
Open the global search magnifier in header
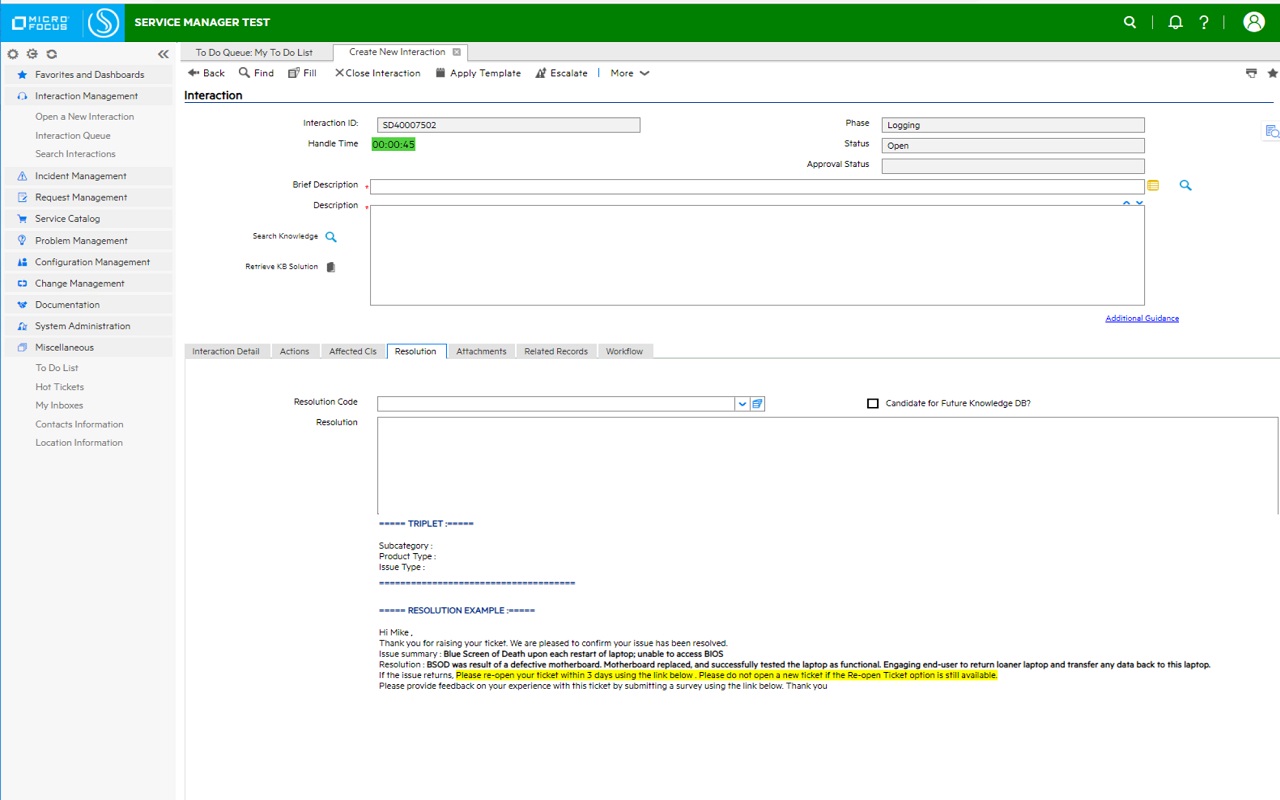coord(1130,22)
